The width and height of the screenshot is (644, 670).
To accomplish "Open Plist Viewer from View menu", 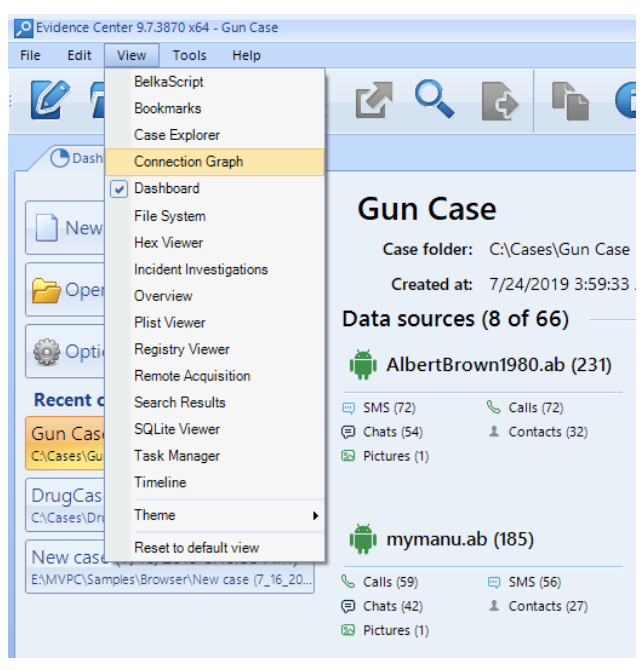I will click(215, 323).
